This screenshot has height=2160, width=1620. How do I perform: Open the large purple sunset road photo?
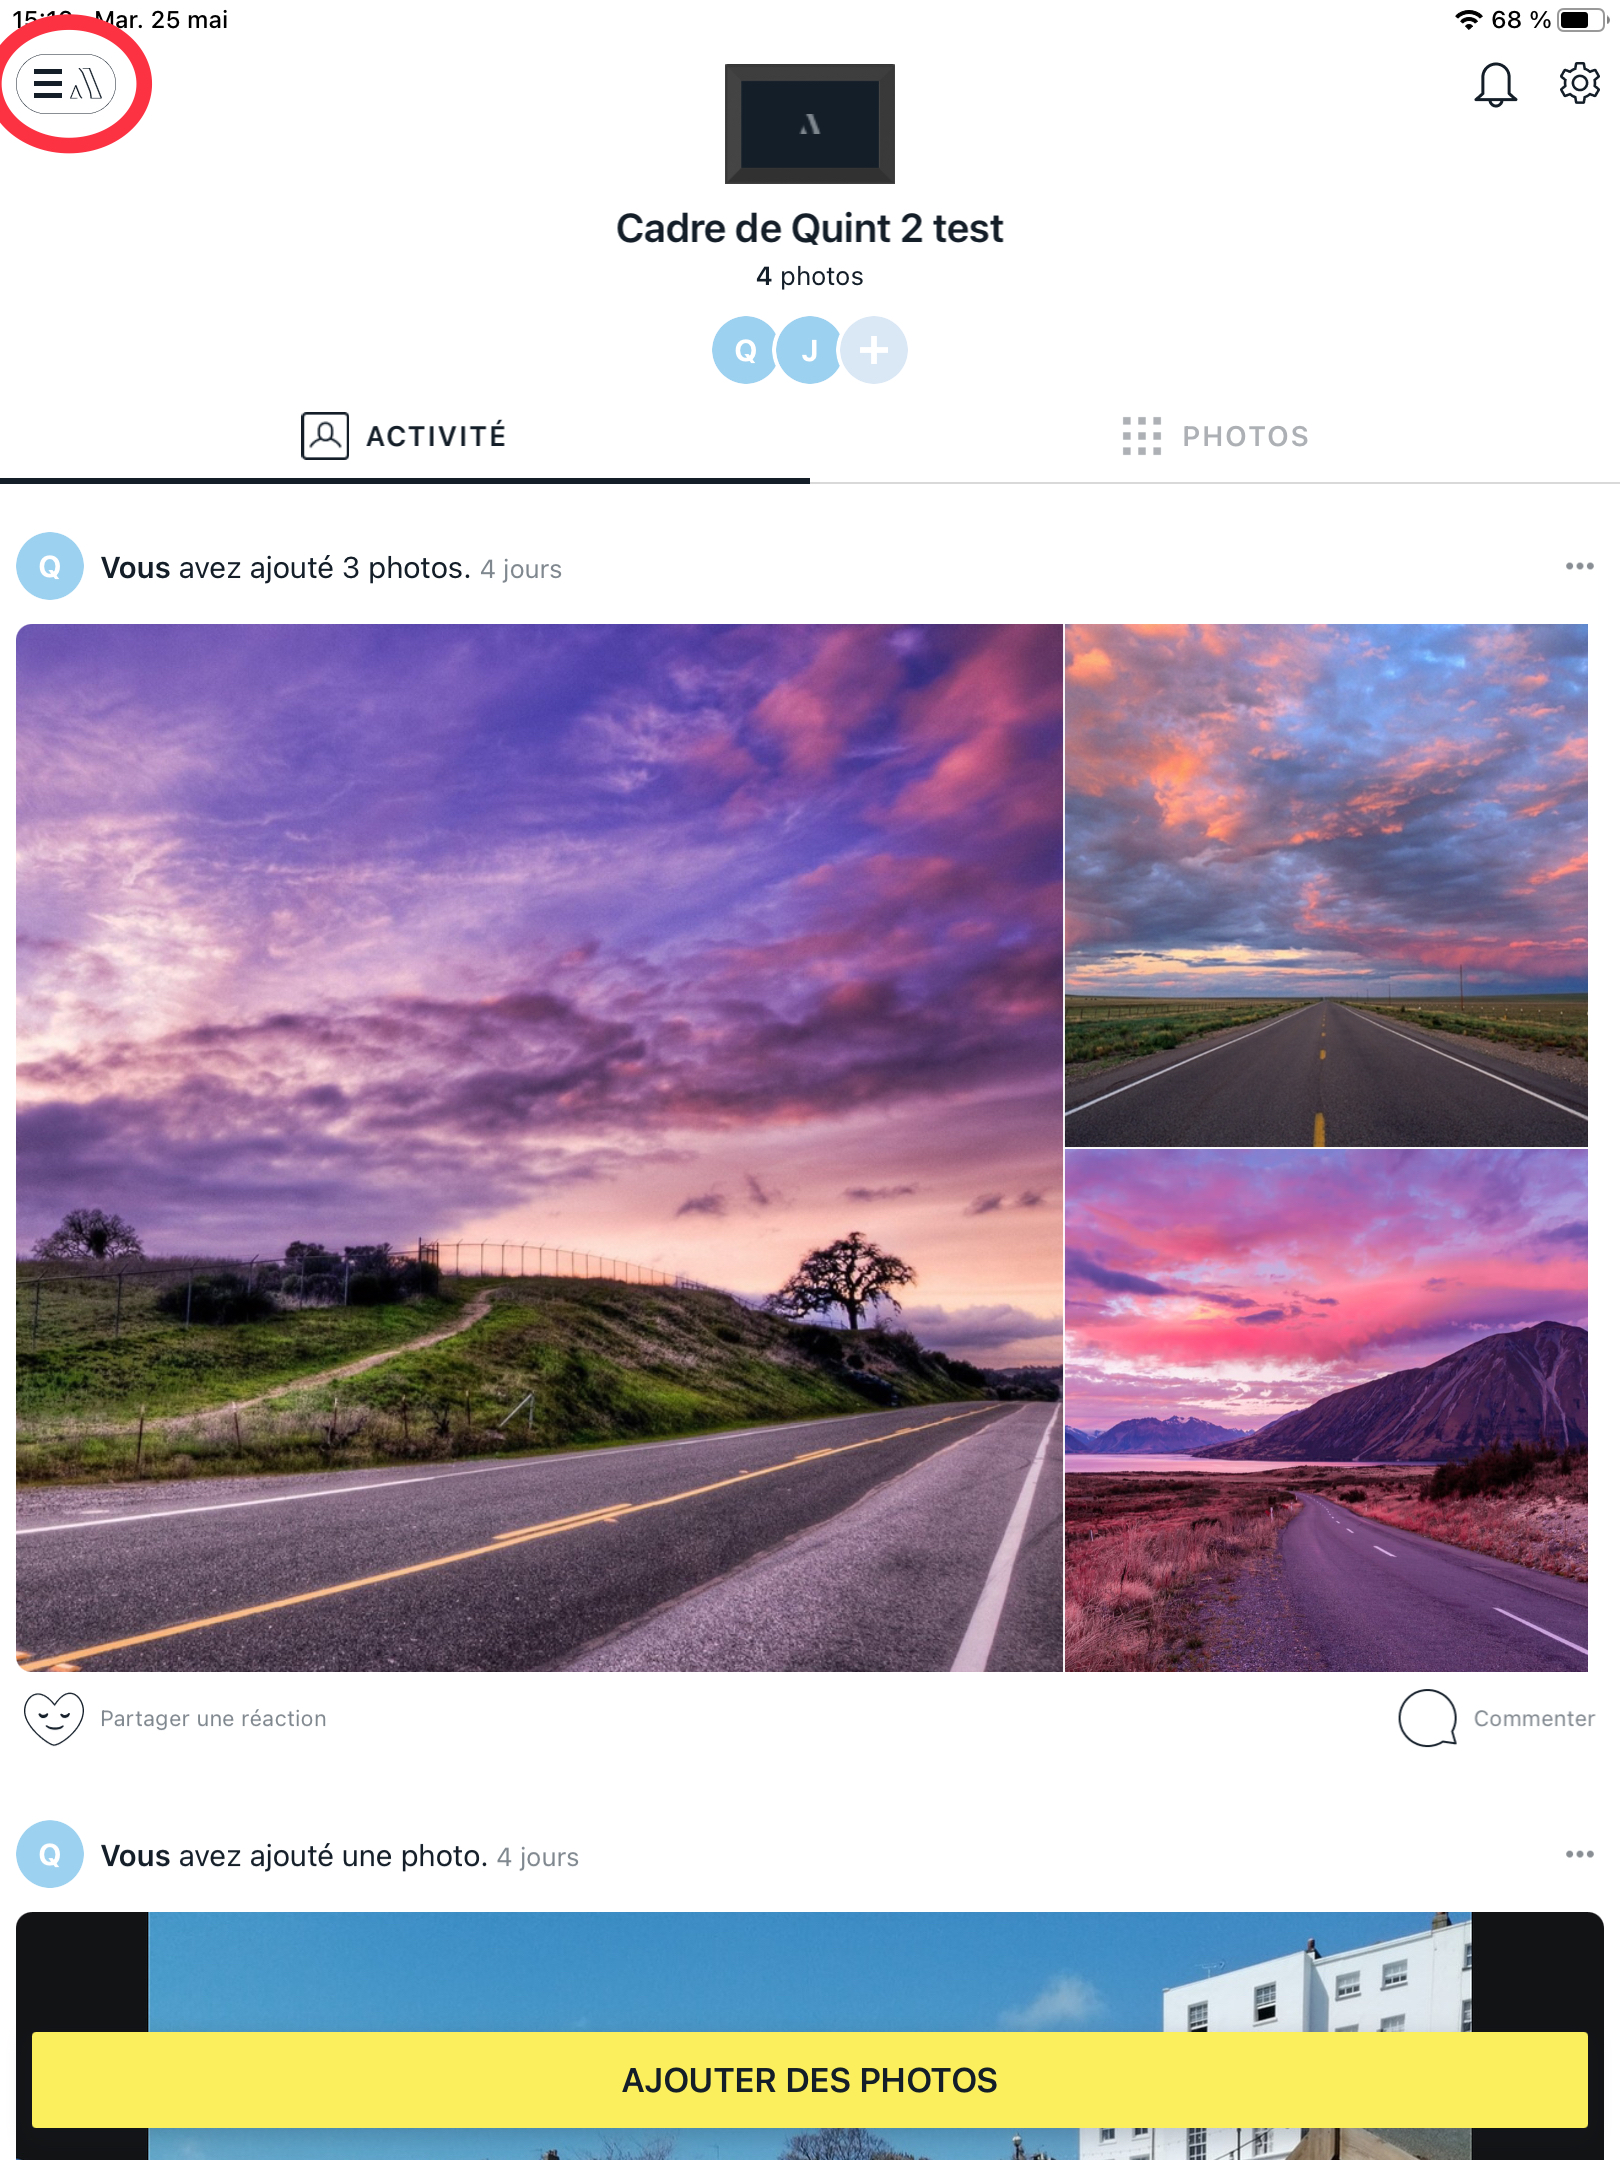click(x=539, y=1148)
